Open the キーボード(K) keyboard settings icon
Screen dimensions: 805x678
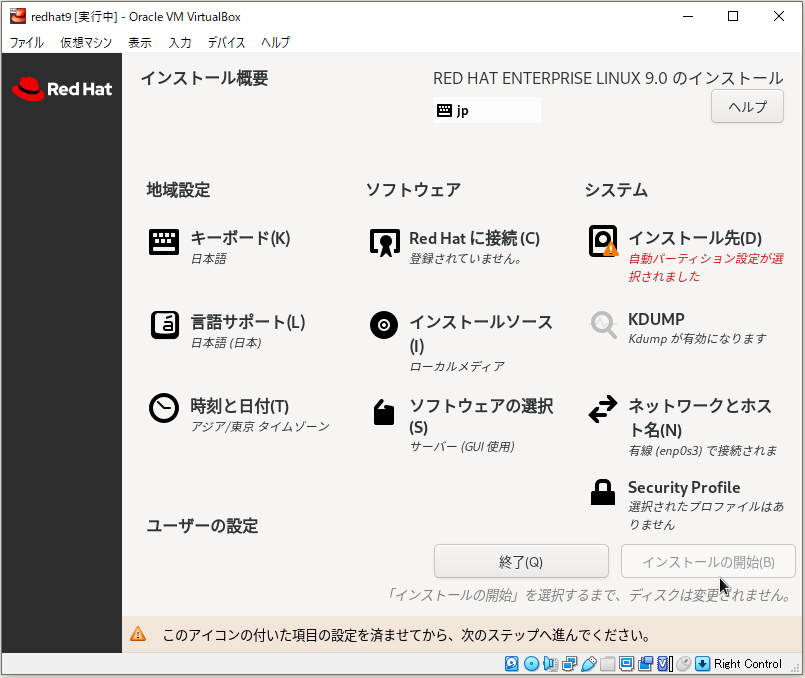click(x=164, y=242)
